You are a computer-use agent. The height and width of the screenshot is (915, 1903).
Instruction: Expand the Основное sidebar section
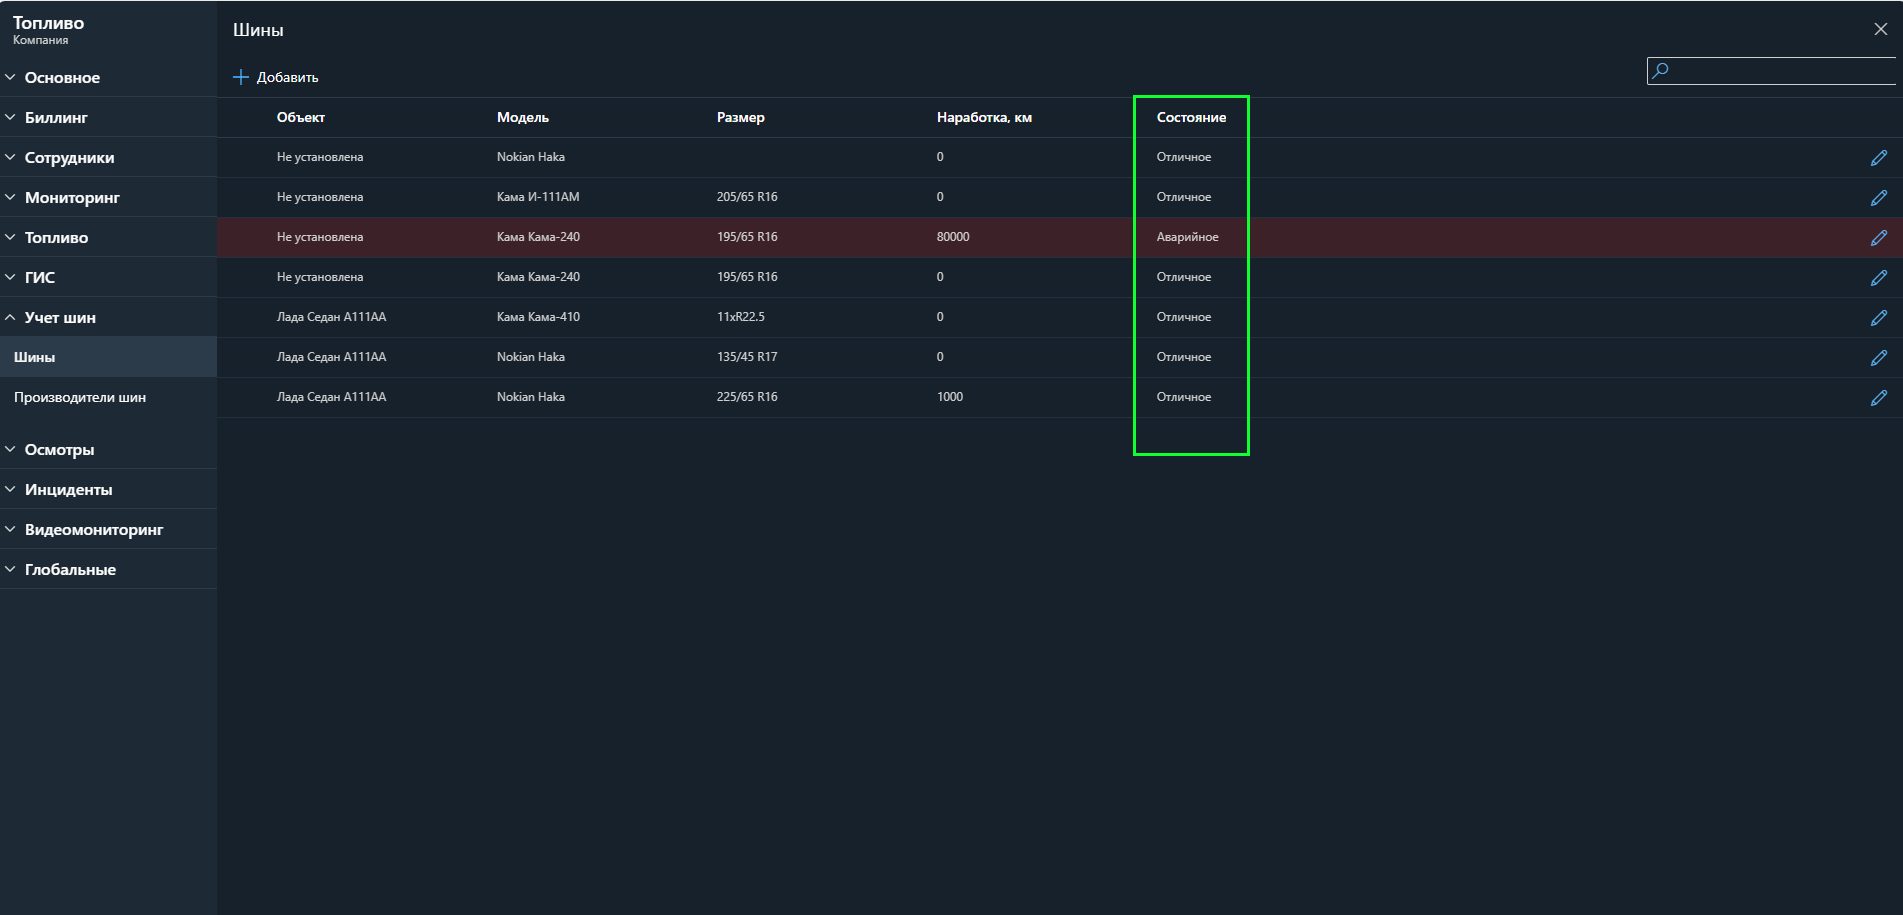62,78
